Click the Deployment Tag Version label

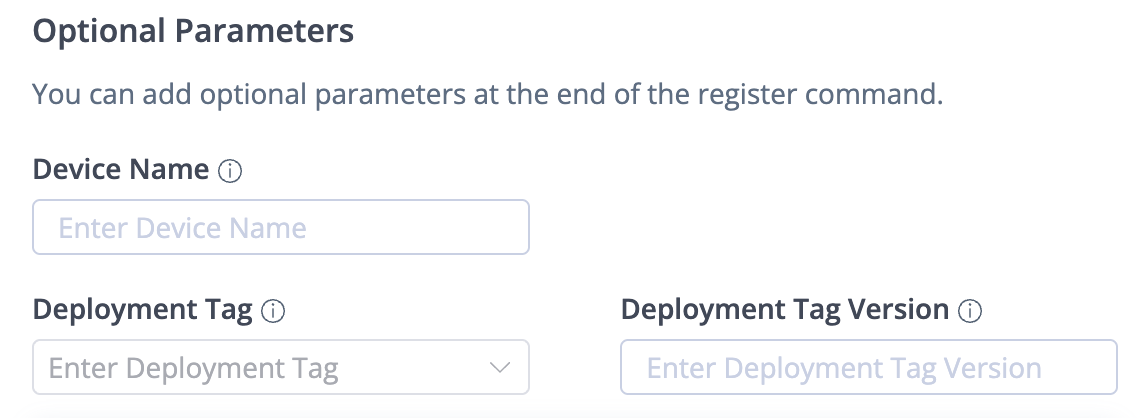pyautogui.click(x=784, y=310)
